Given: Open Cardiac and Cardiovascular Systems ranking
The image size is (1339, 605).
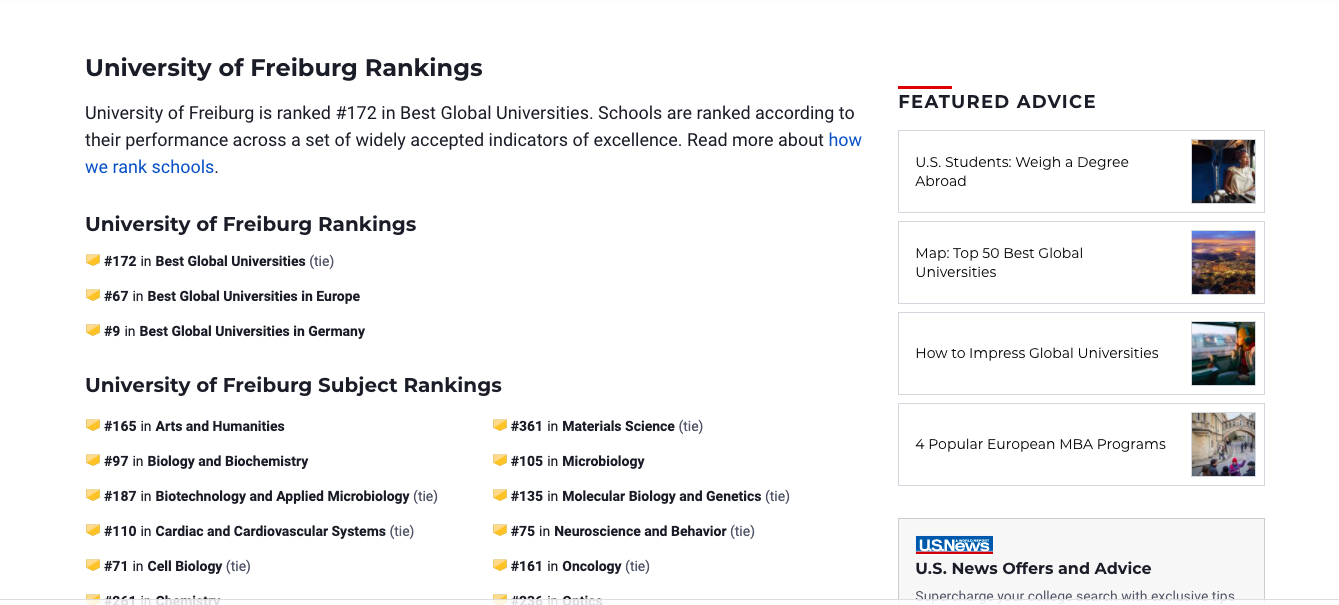Looking at the screenshot, I should pos(270,531).
